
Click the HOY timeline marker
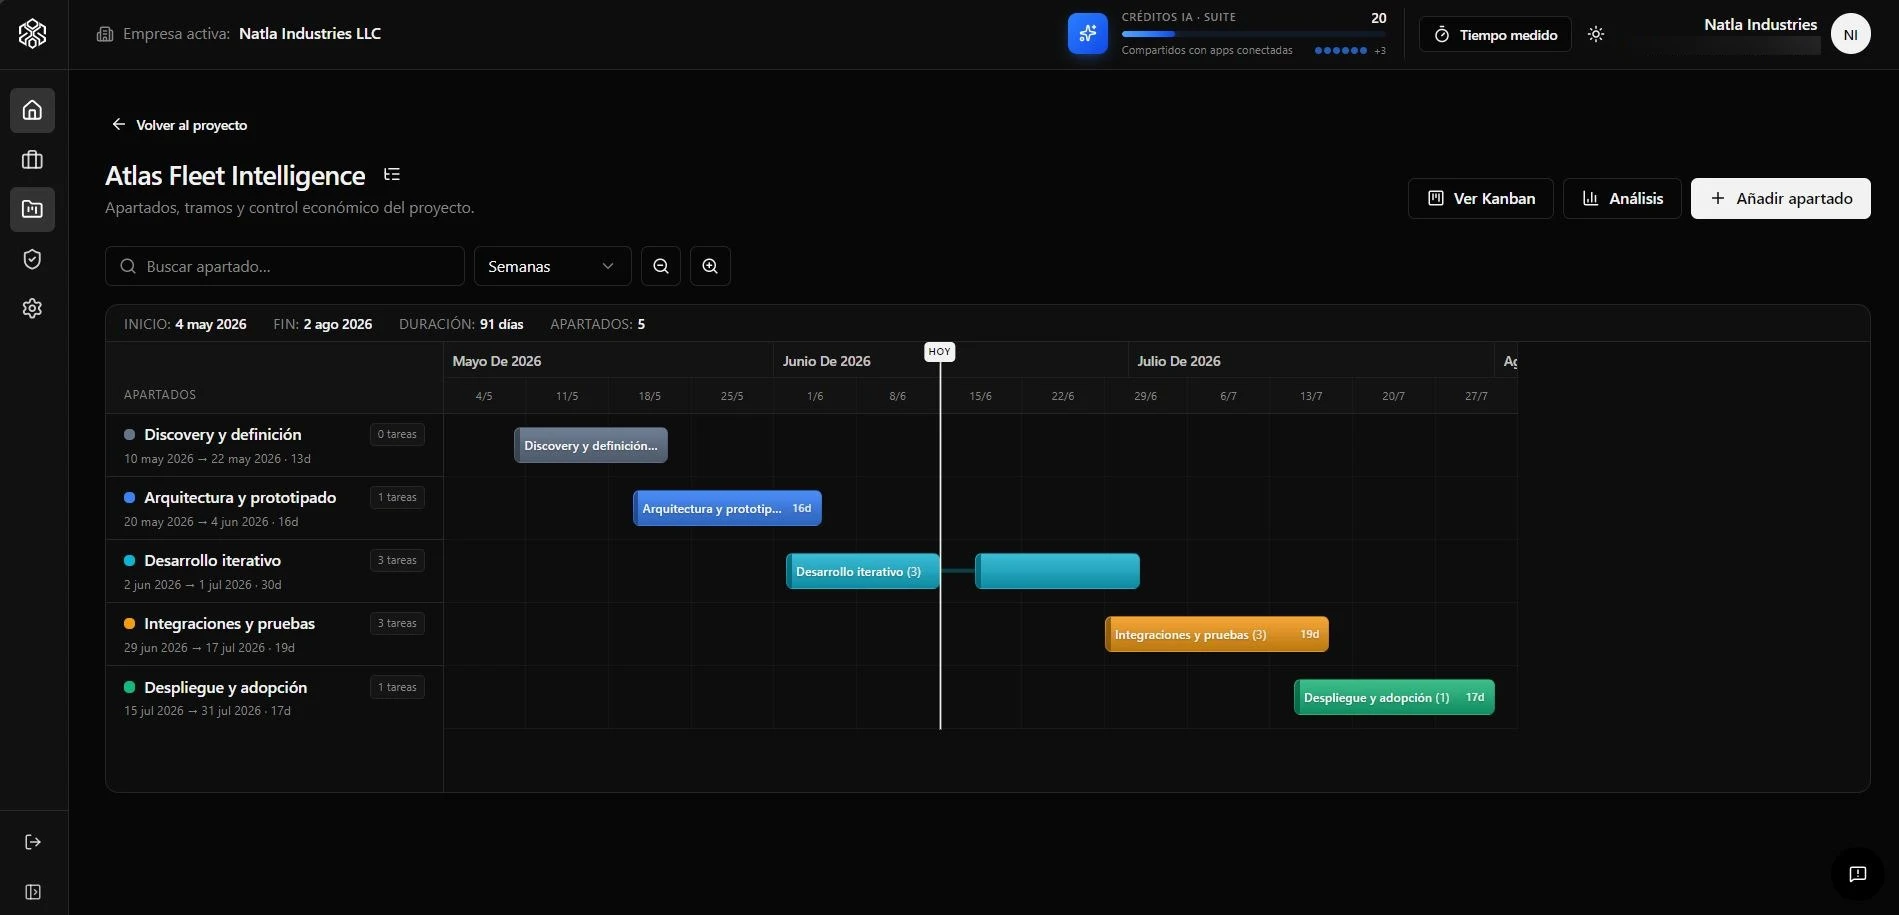pyautogui.click(x=939, y=352)
